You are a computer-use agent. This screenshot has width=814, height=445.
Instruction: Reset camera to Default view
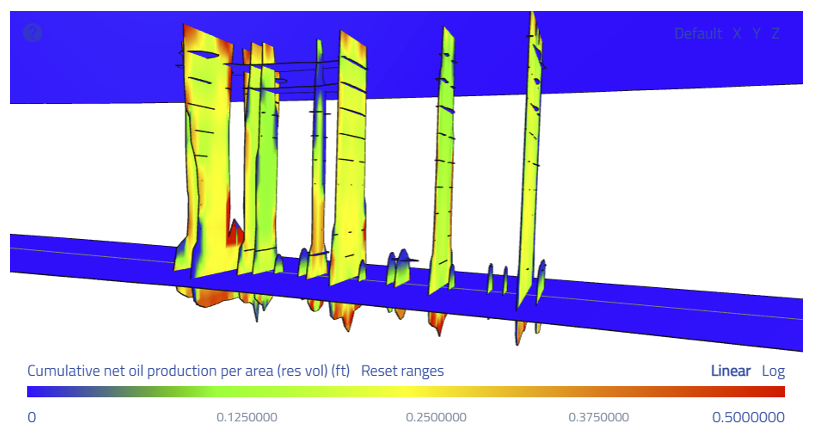(x=698, y=34)
